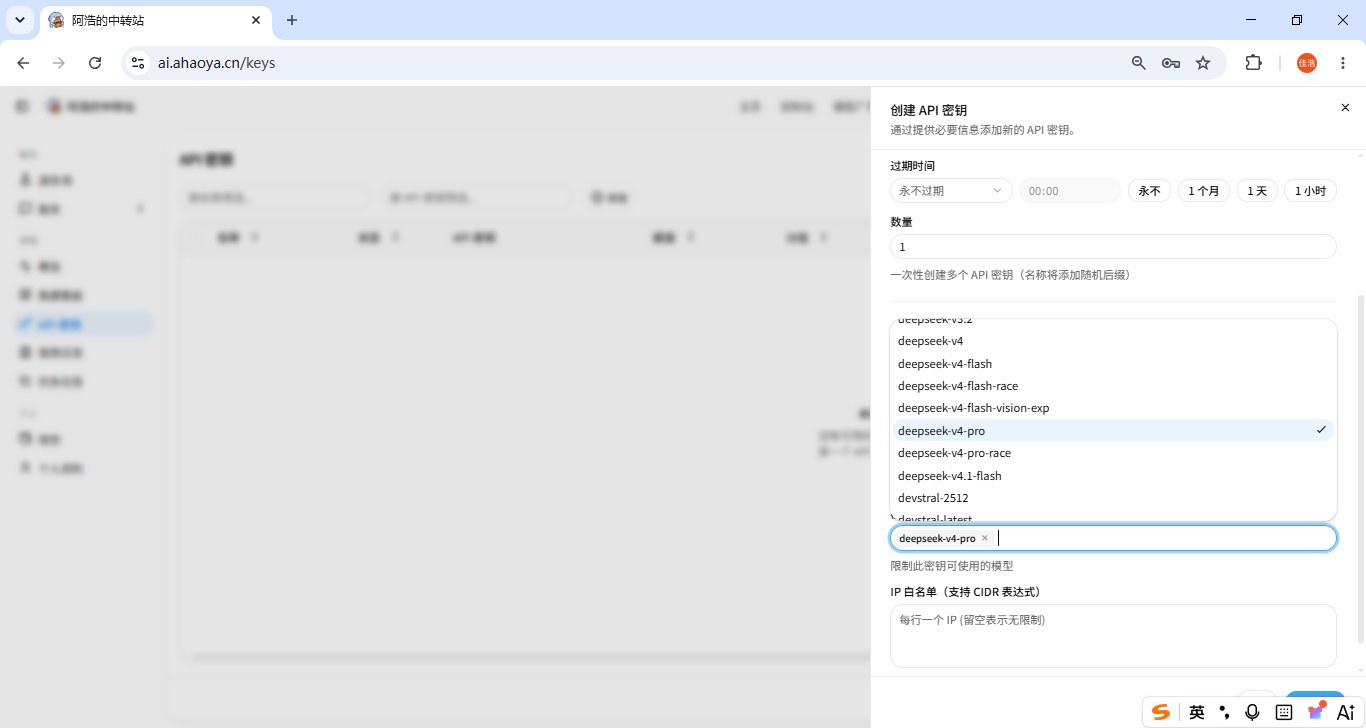1366x728 pixels.
Task: Remove the deepseek-v4-pro tag
Action: pyautogui.click(x=985, y=538)
